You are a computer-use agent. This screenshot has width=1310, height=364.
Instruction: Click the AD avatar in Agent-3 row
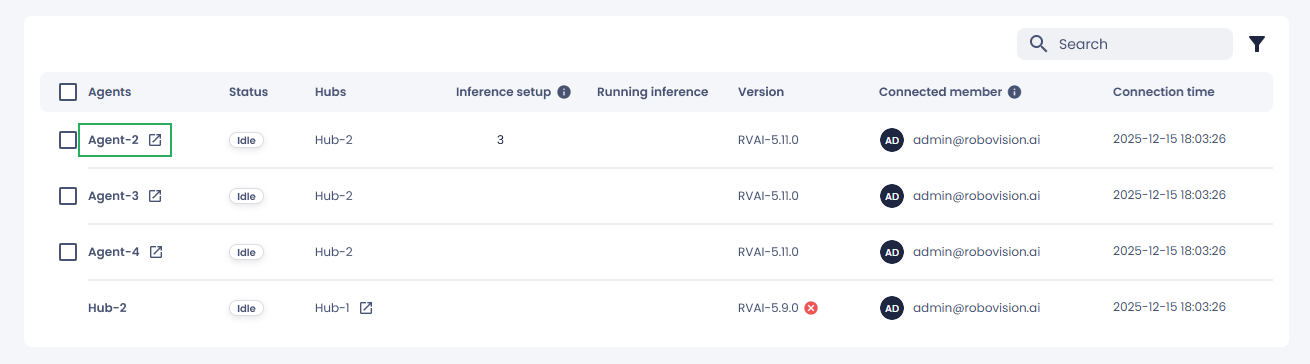[x=891, y=196]
